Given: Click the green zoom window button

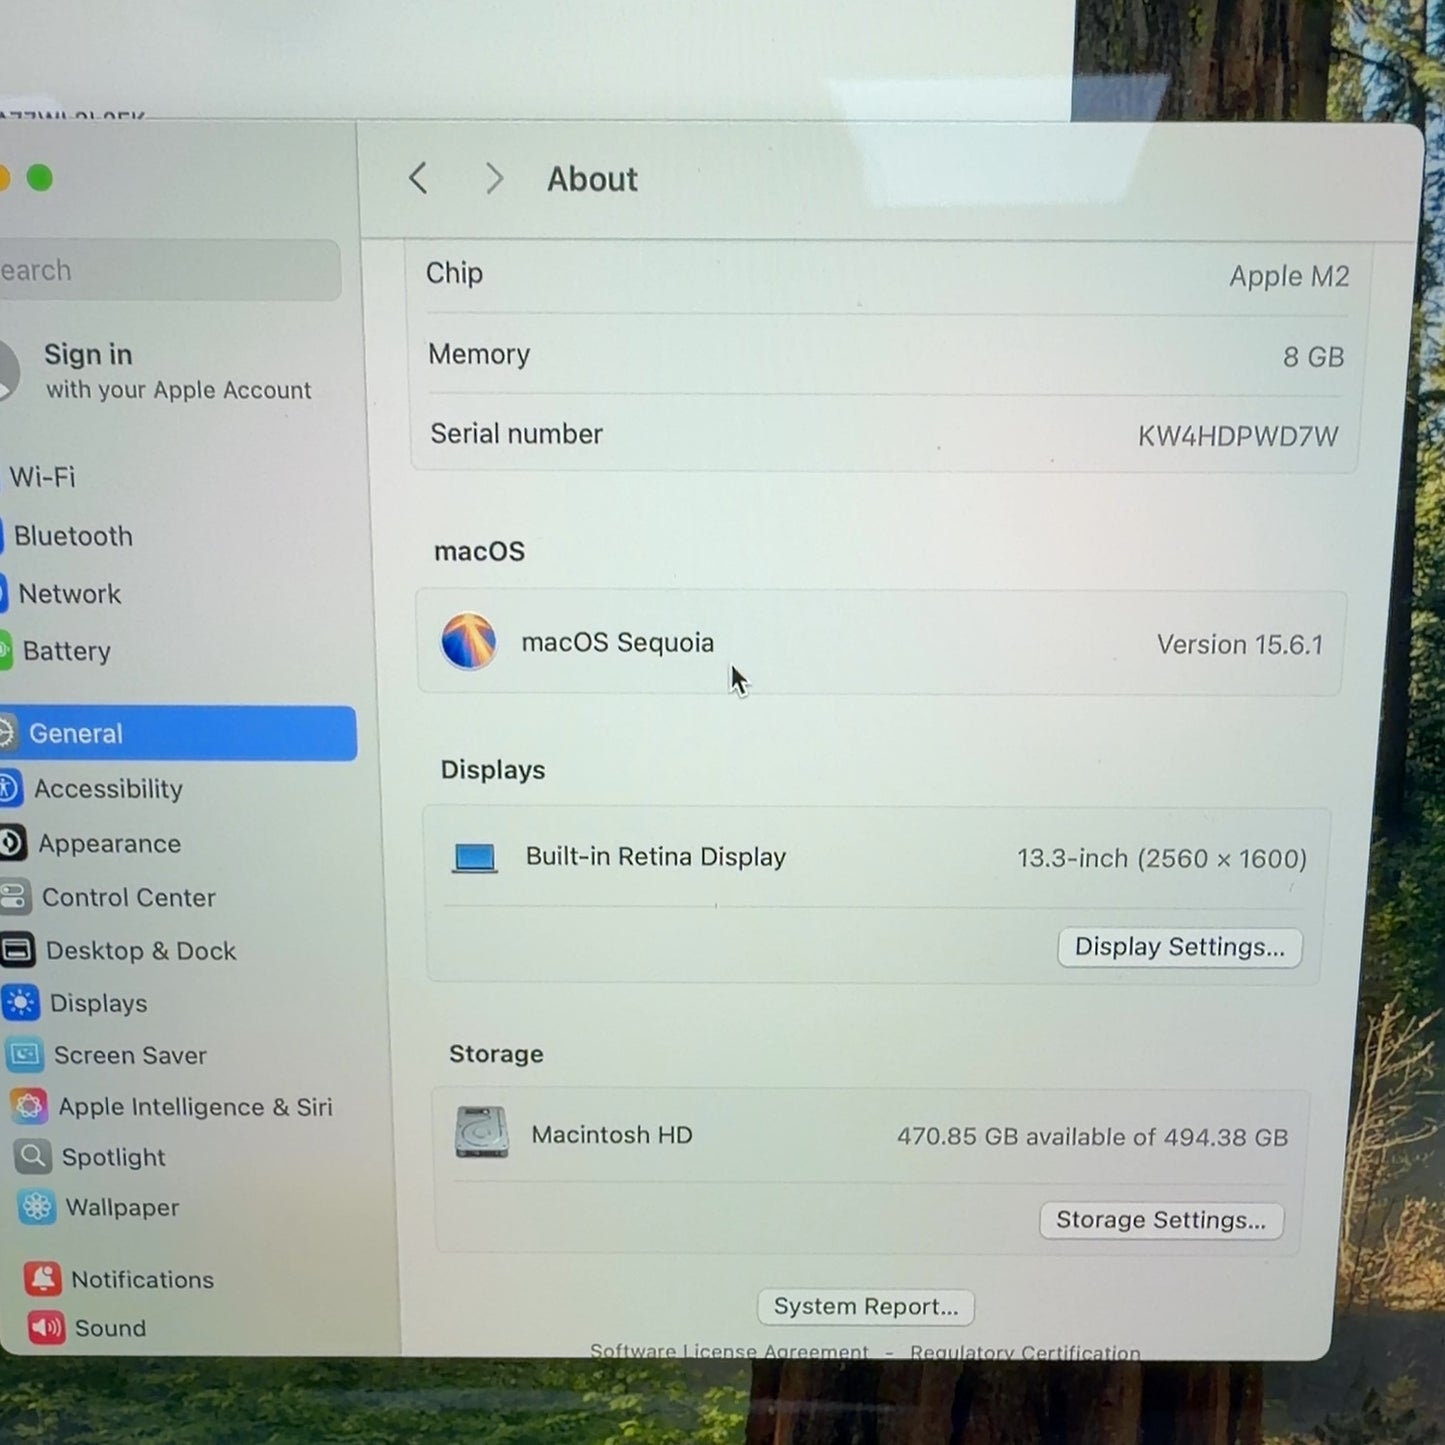Looking at the screenshot, I should pos(40,178).
